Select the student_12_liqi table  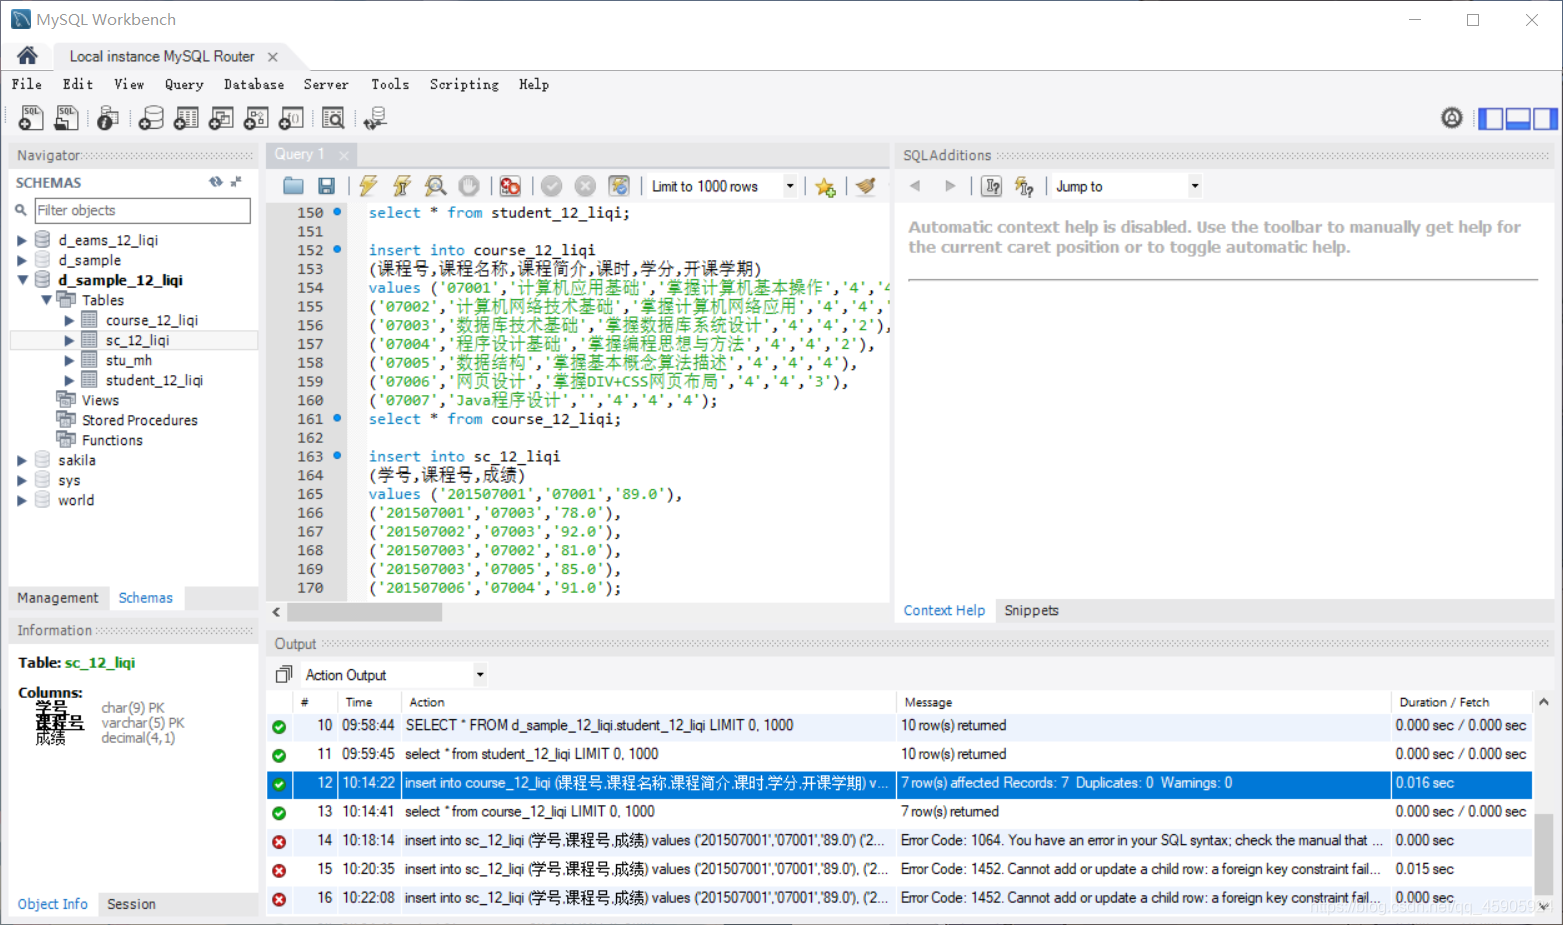[x=154, y=380]
